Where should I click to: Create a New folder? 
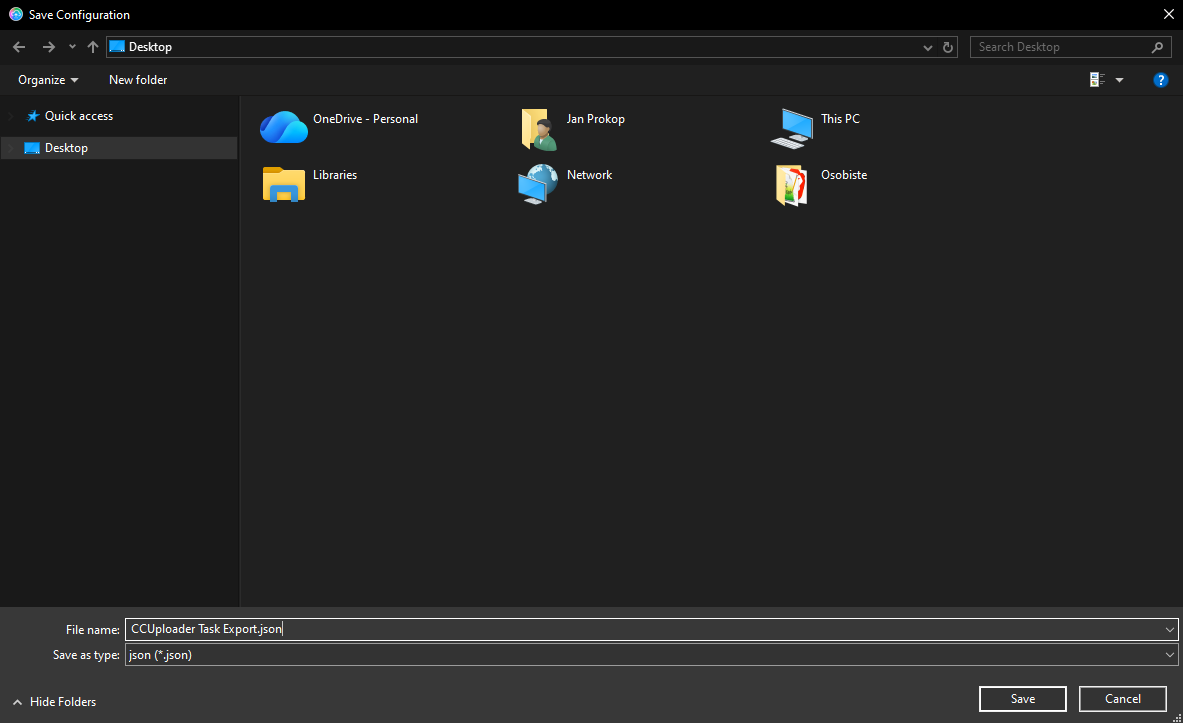pyautogui.click(x=138, y=80)
